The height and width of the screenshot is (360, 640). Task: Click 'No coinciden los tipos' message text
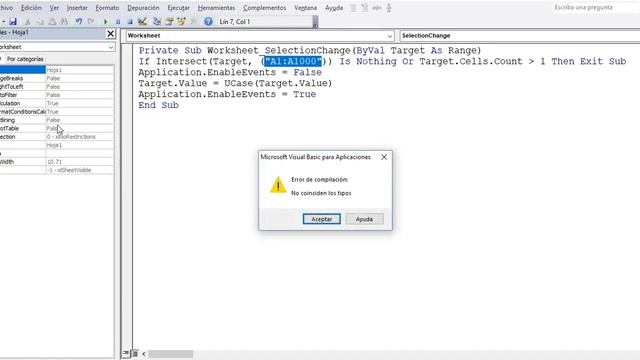click(x=321, y=193)
